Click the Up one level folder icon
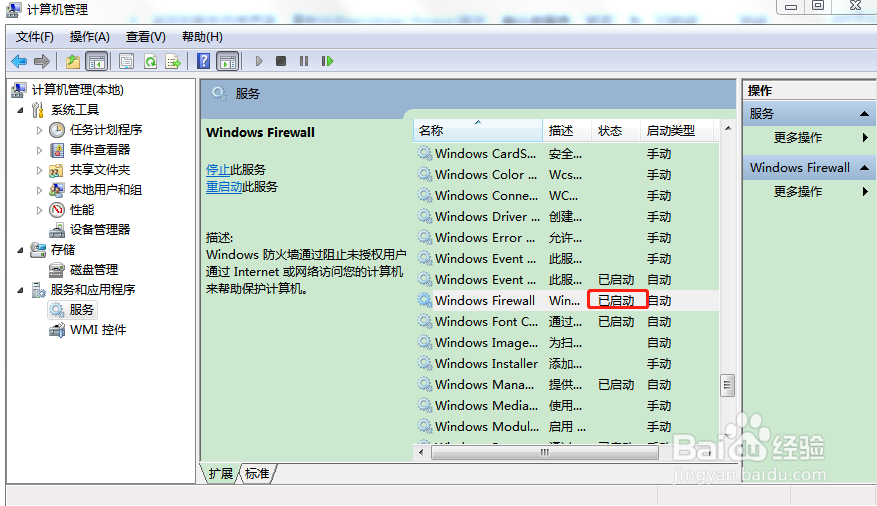The height and width of the screenshot is (506, 877). [73, 61]
